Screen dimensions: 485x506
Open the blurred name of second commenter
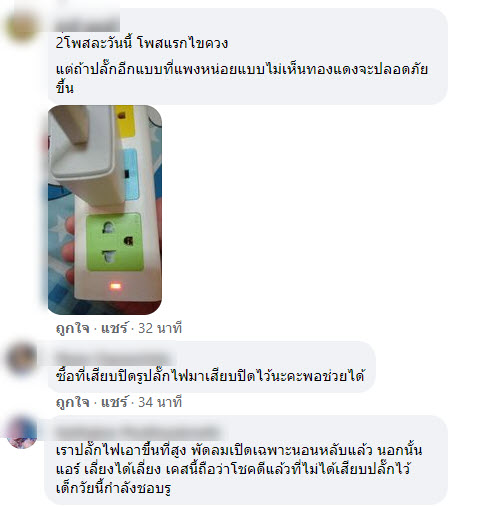[113, 358]
